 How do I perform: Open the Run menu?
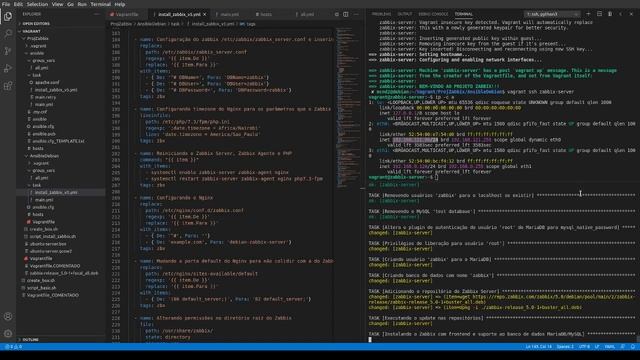(x=82, y=4)
